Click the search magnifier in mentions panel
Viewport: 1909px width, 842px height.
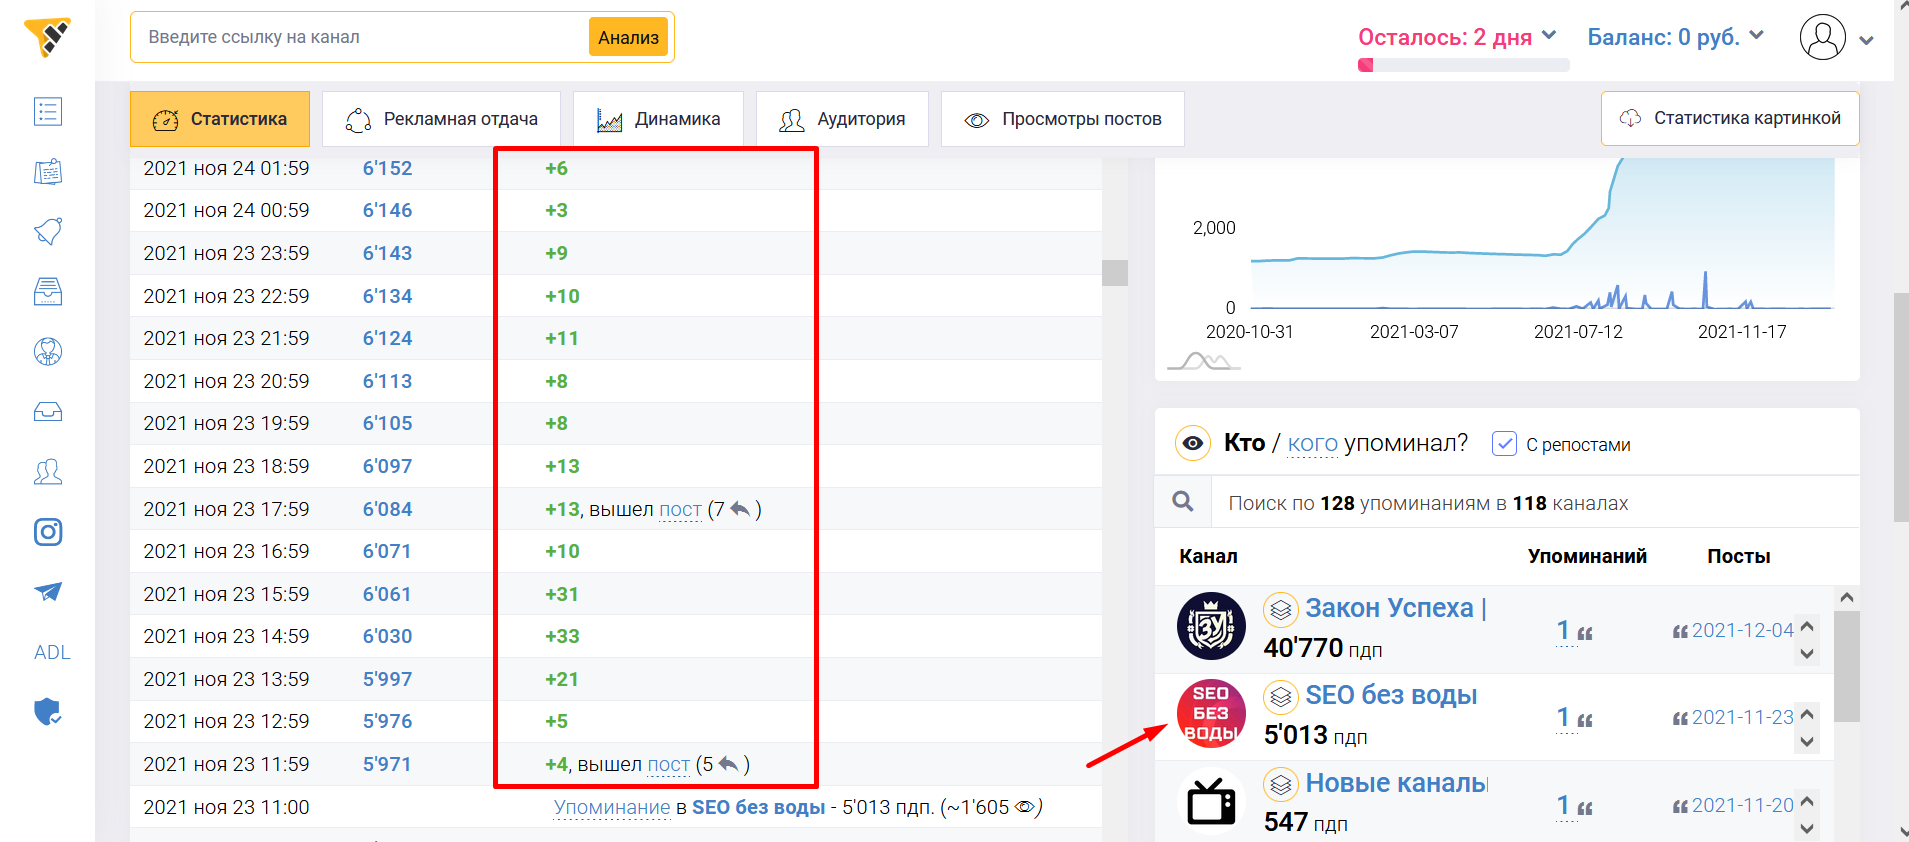pos(1183,502)
